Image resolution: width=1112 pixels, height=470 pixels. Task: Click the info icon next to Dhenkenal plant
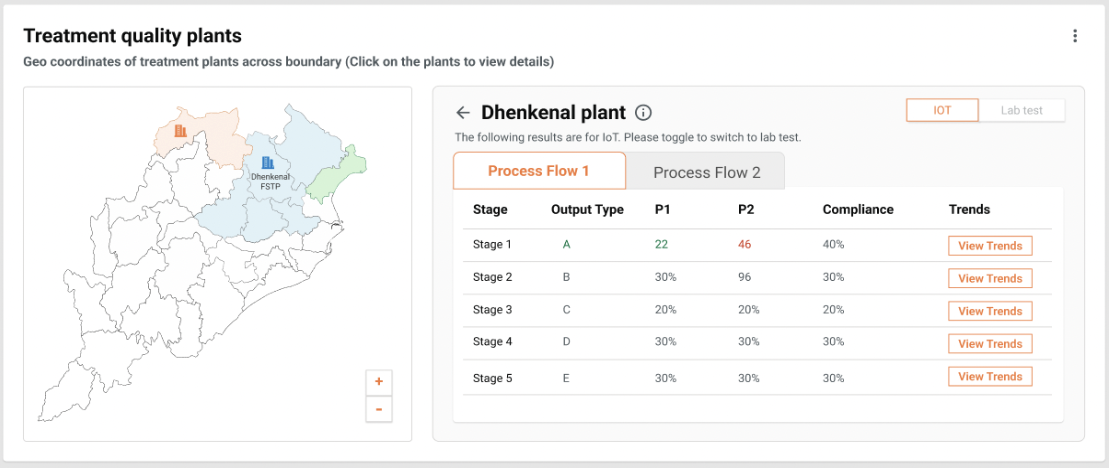click(643, 113)
